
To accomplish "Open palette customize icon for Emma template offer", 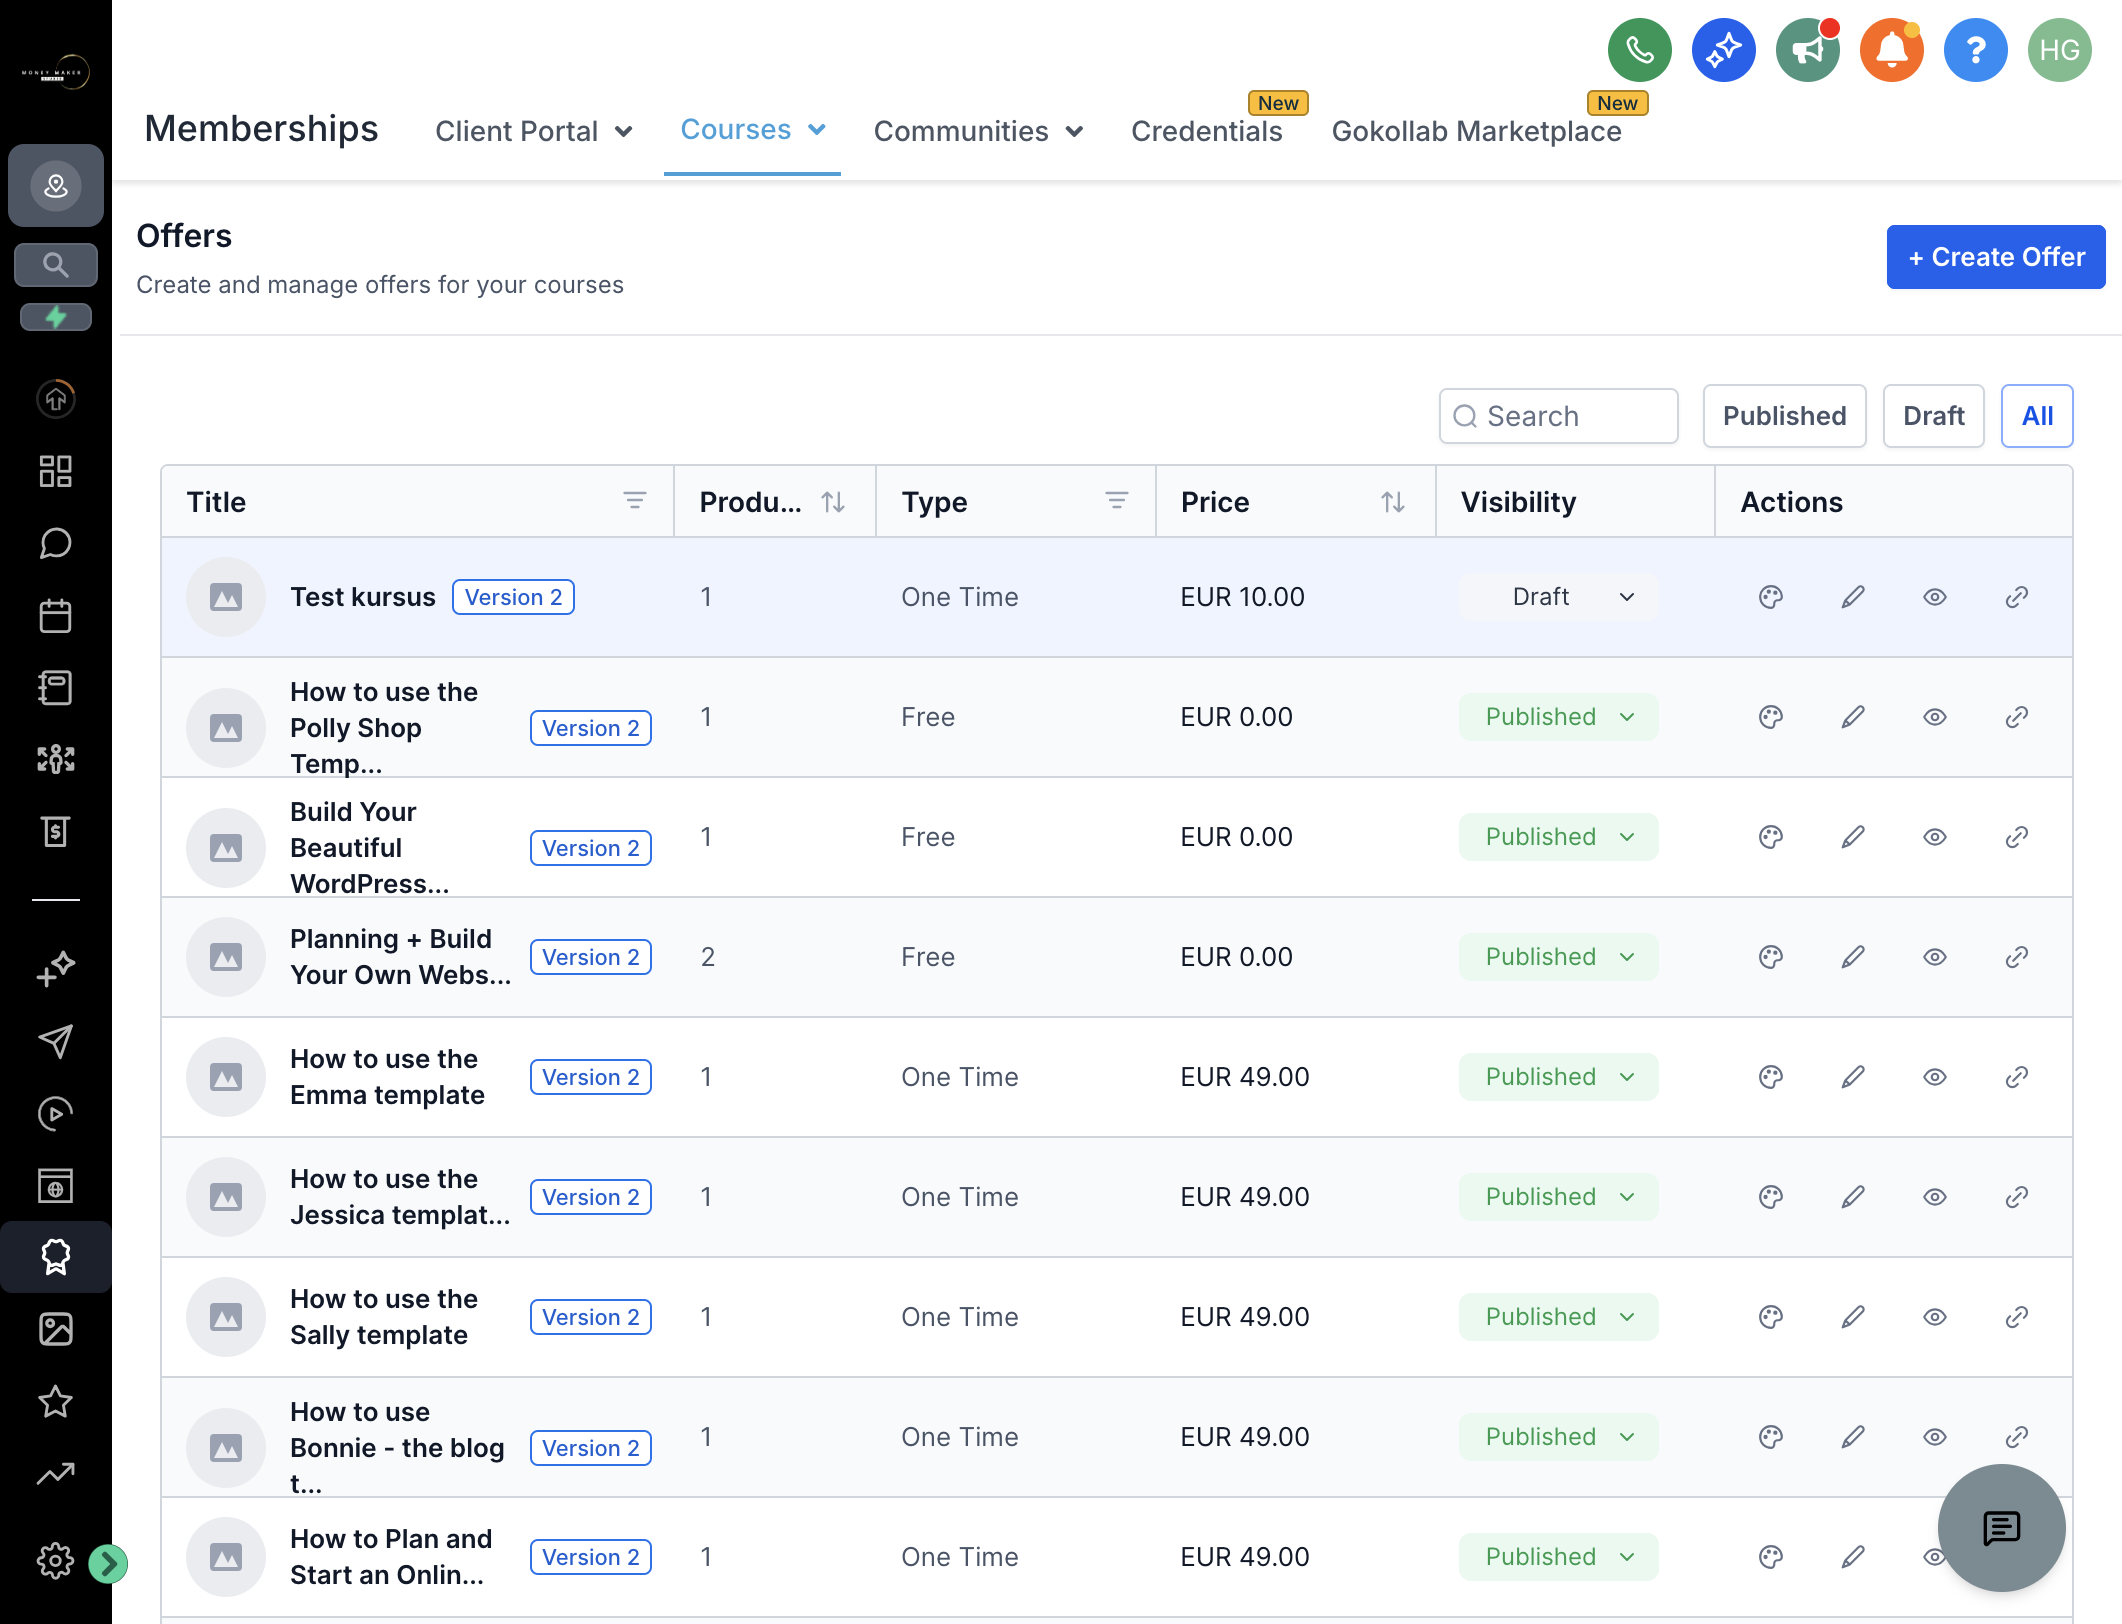I will tap(1771, 1077).
